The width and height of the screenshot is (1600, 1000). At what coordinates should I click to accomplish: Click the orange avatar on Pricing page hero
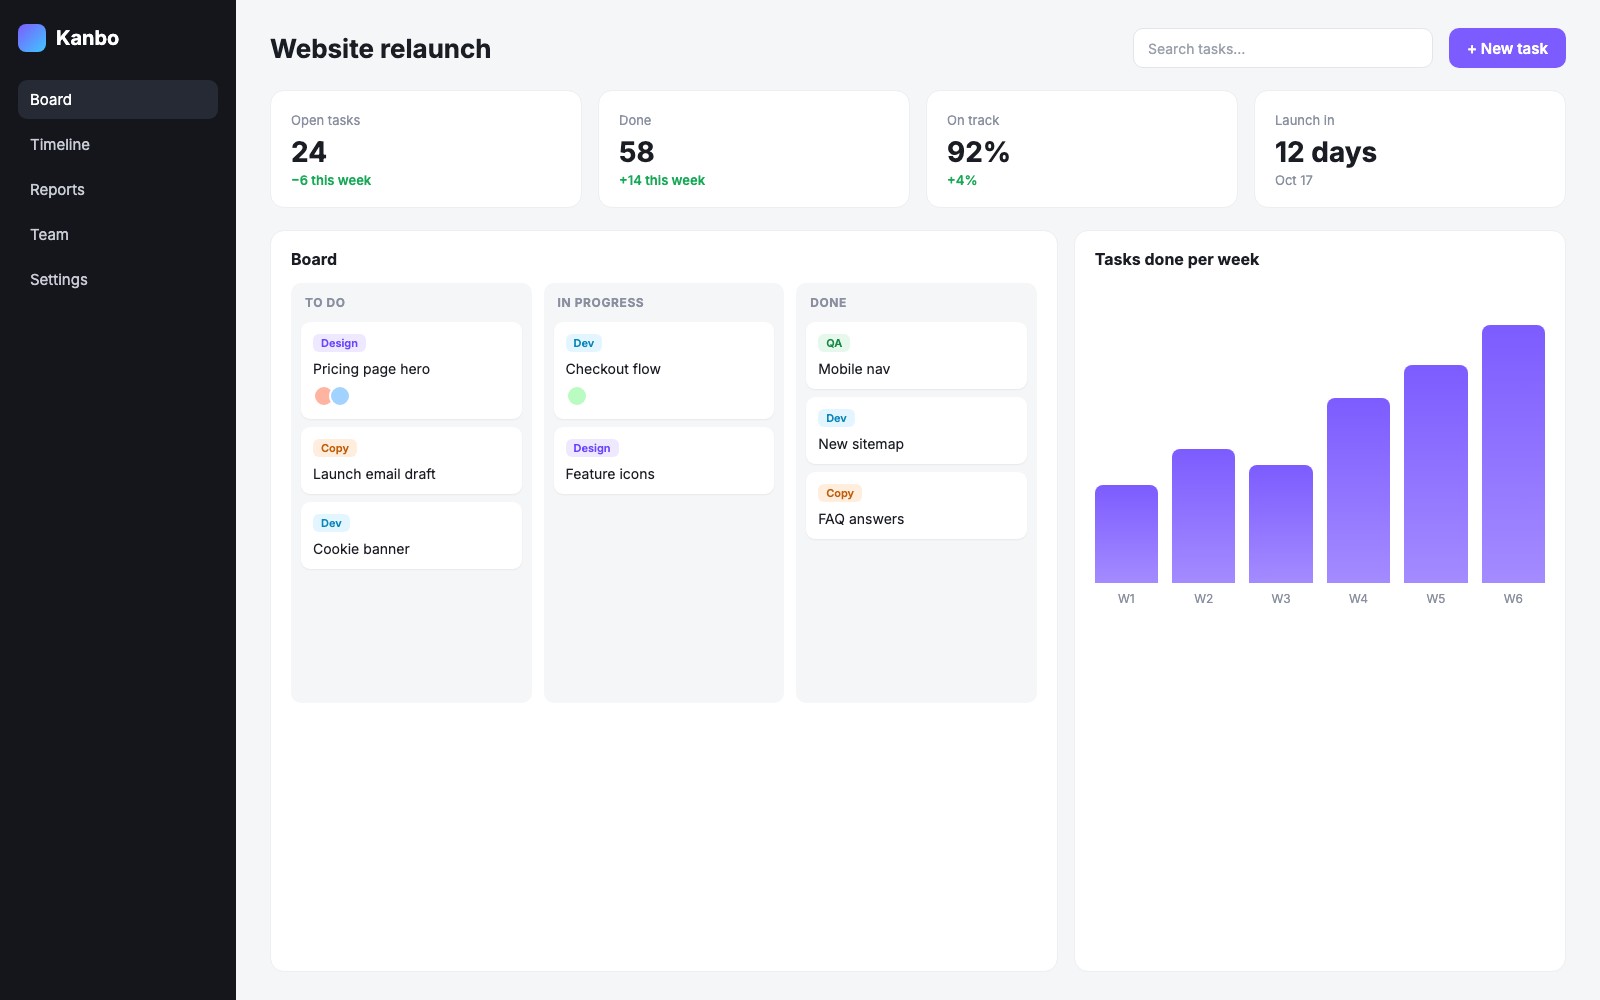[323, 396]
